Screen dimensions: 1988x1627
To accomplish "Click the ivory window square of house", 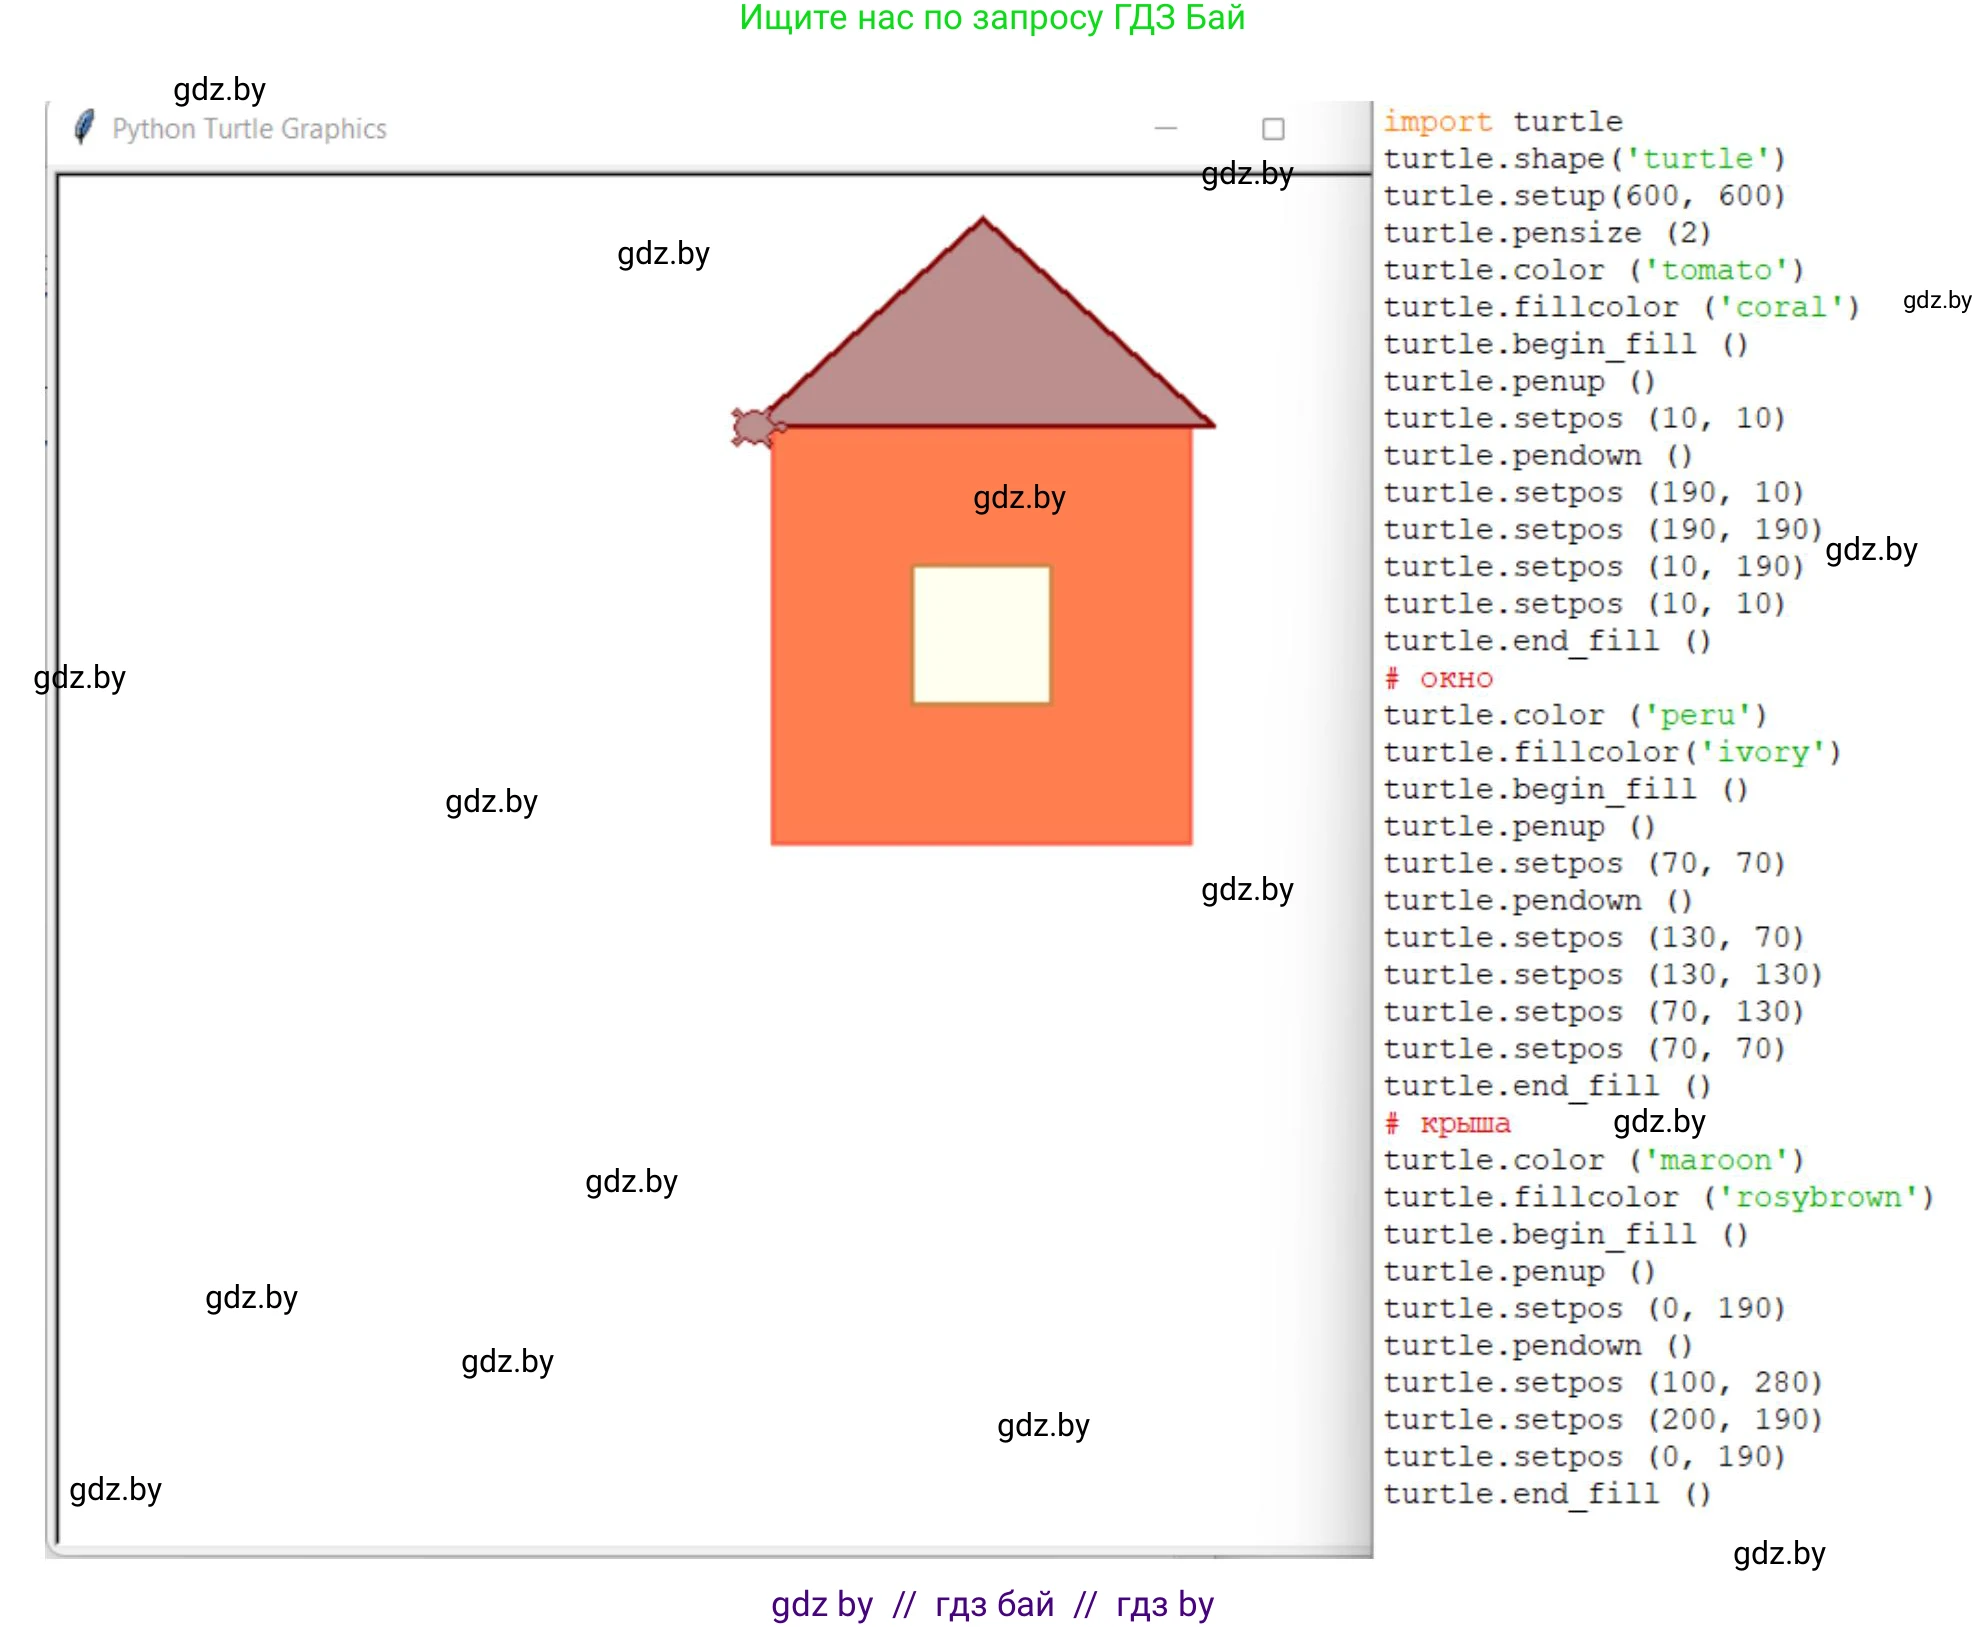I will 981,635.
